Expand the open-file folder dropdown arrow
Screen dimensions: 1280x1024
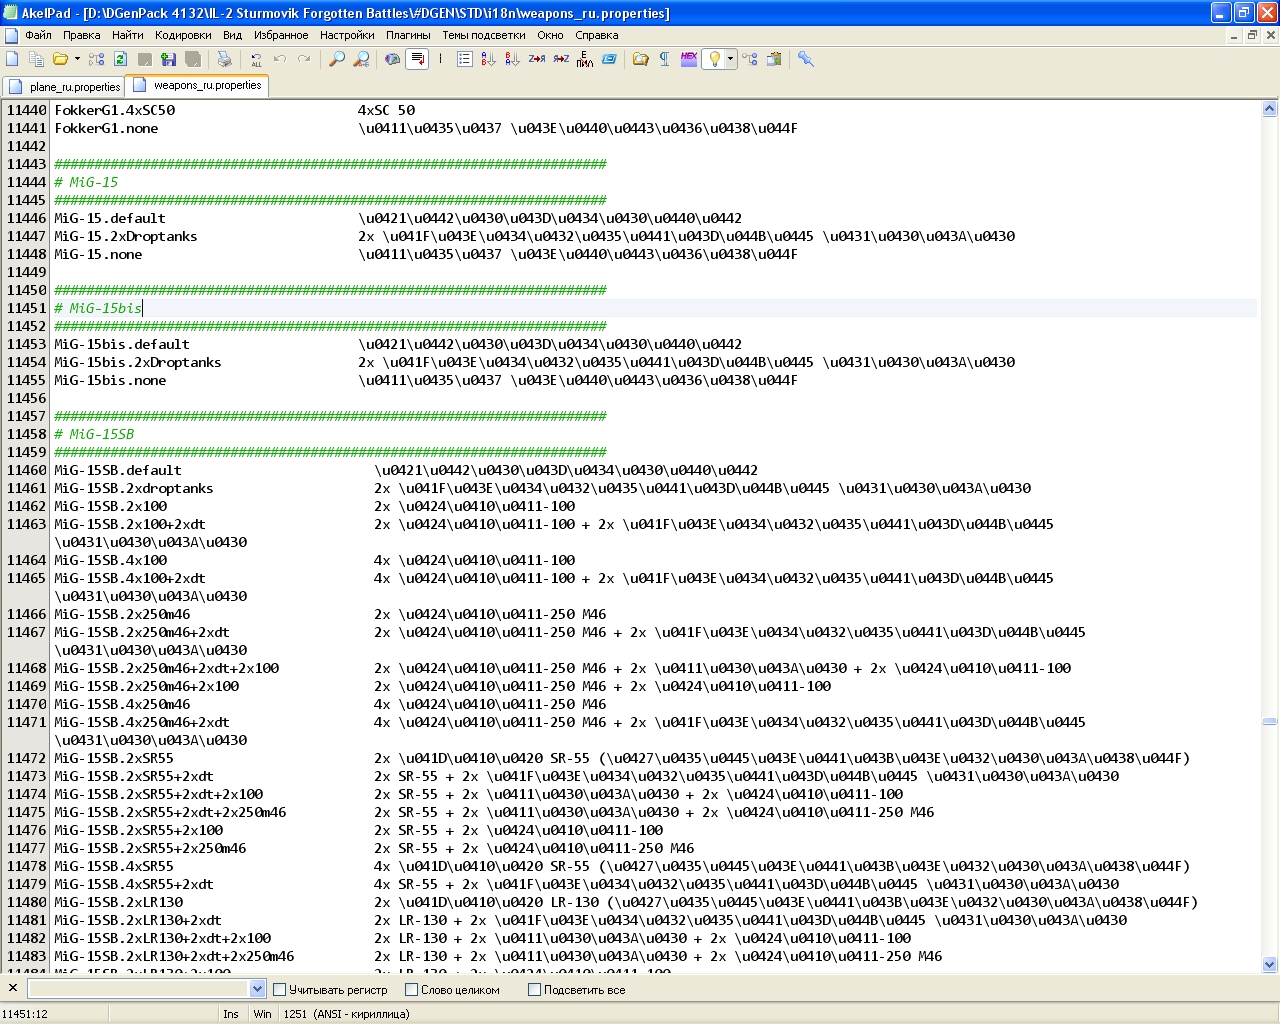[77, 59]
